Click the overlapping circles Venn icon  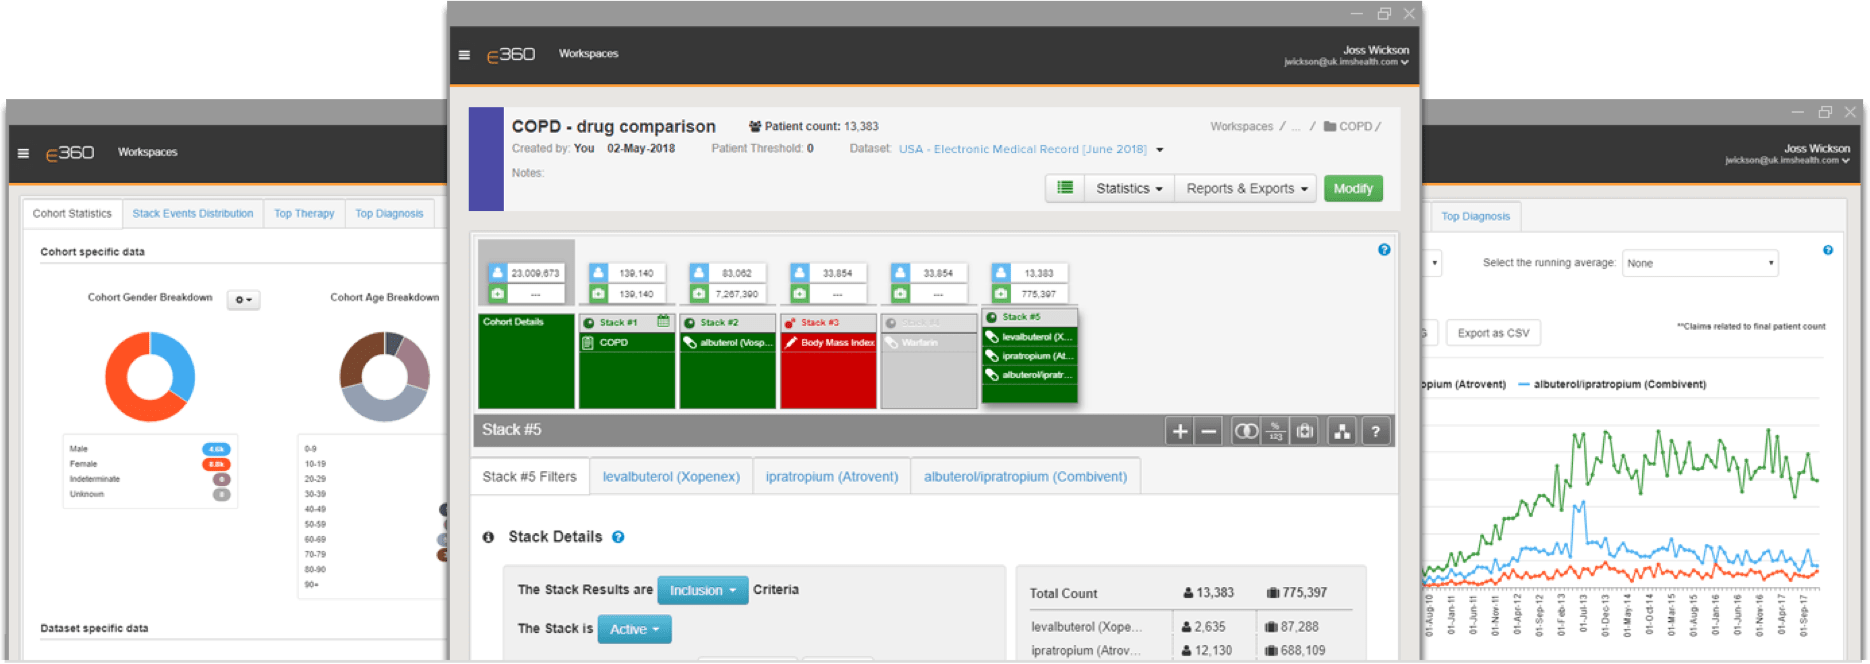pos(1246,431)
